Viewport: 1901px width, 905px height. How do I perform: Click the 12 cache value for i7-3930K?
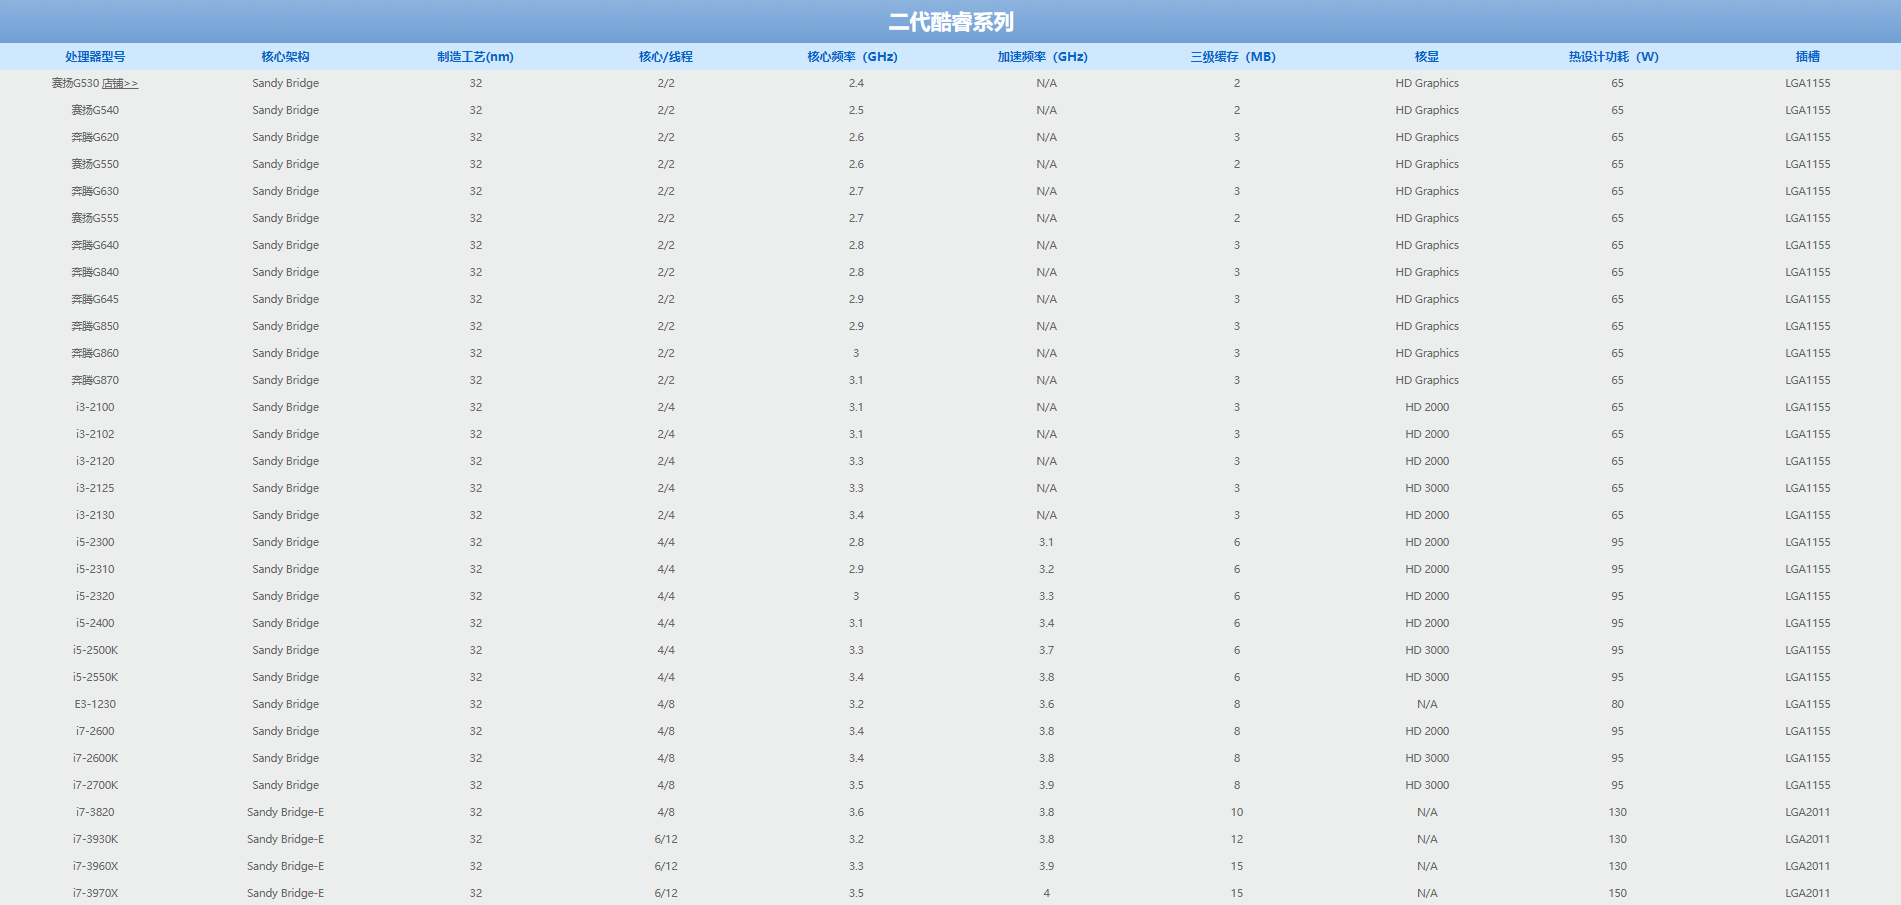point(1237,839)
